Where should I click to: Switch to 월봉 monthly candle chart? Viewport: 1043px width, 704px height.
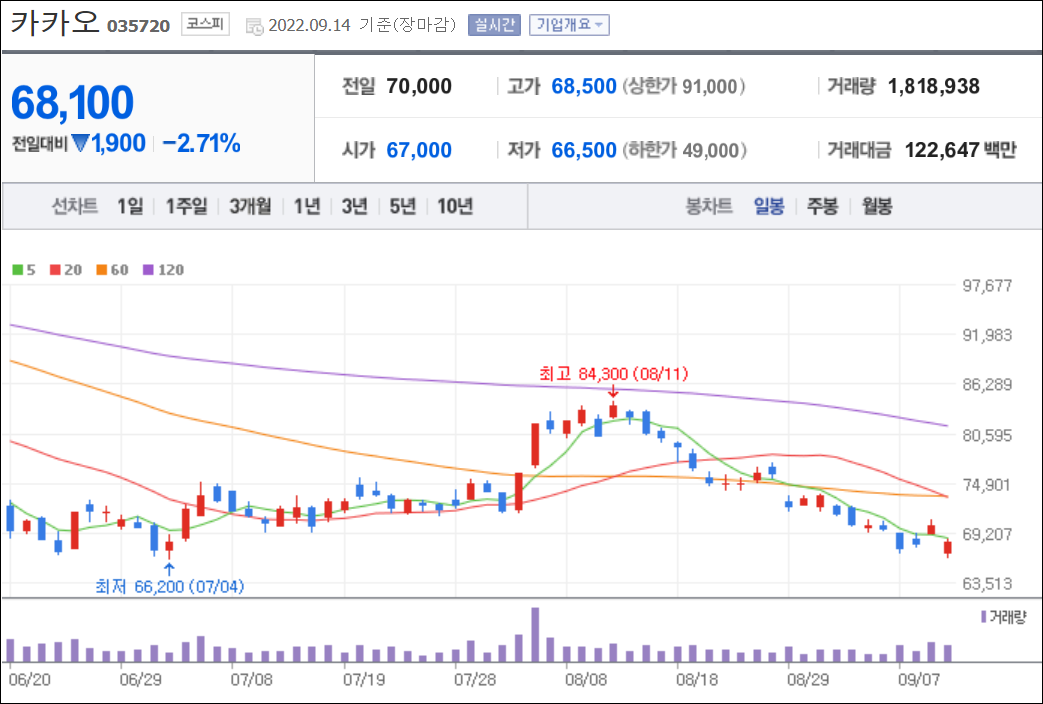tap(877, 206)
